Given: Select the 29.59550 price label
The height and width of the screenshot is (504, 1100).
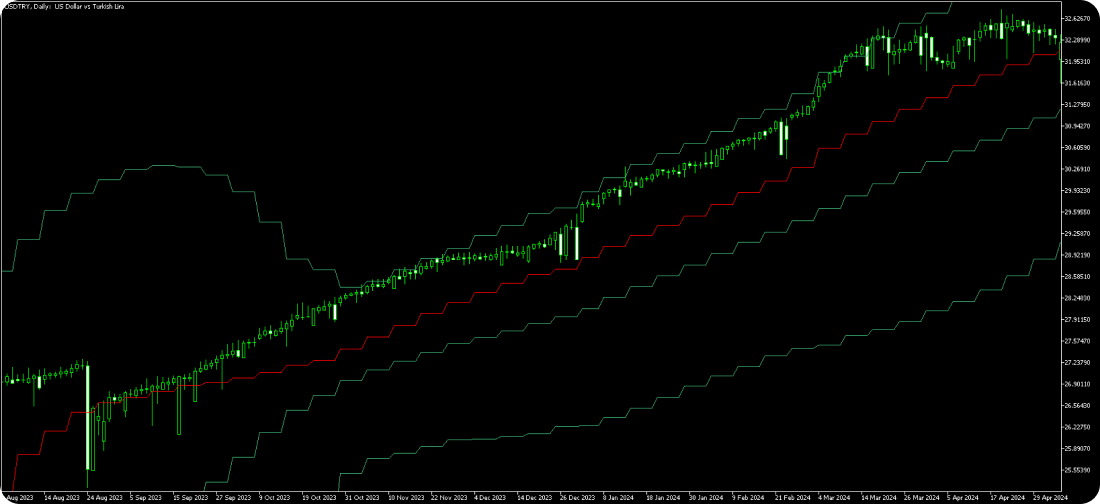Looking at the screenshot, I should coord(1079,212).
